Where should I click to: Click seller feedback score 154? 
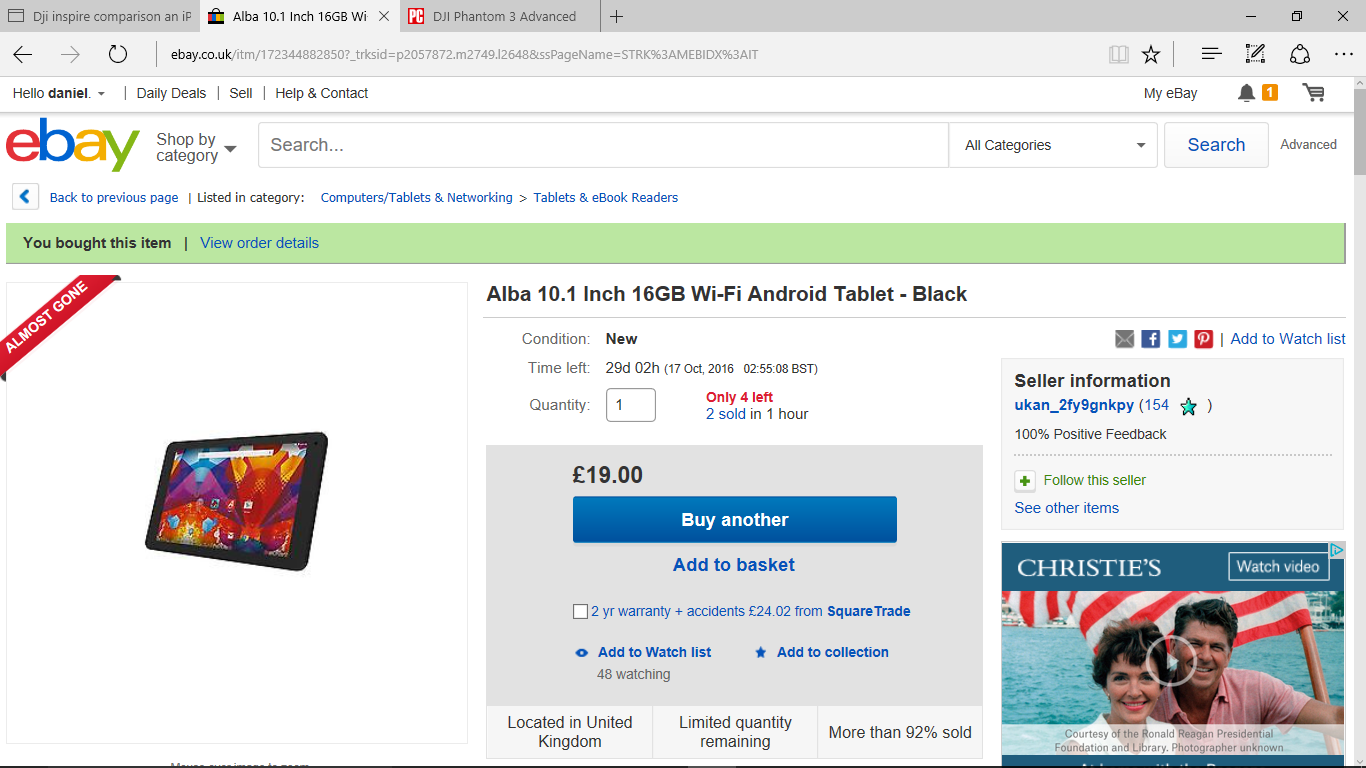click(x=1157, y=406)
